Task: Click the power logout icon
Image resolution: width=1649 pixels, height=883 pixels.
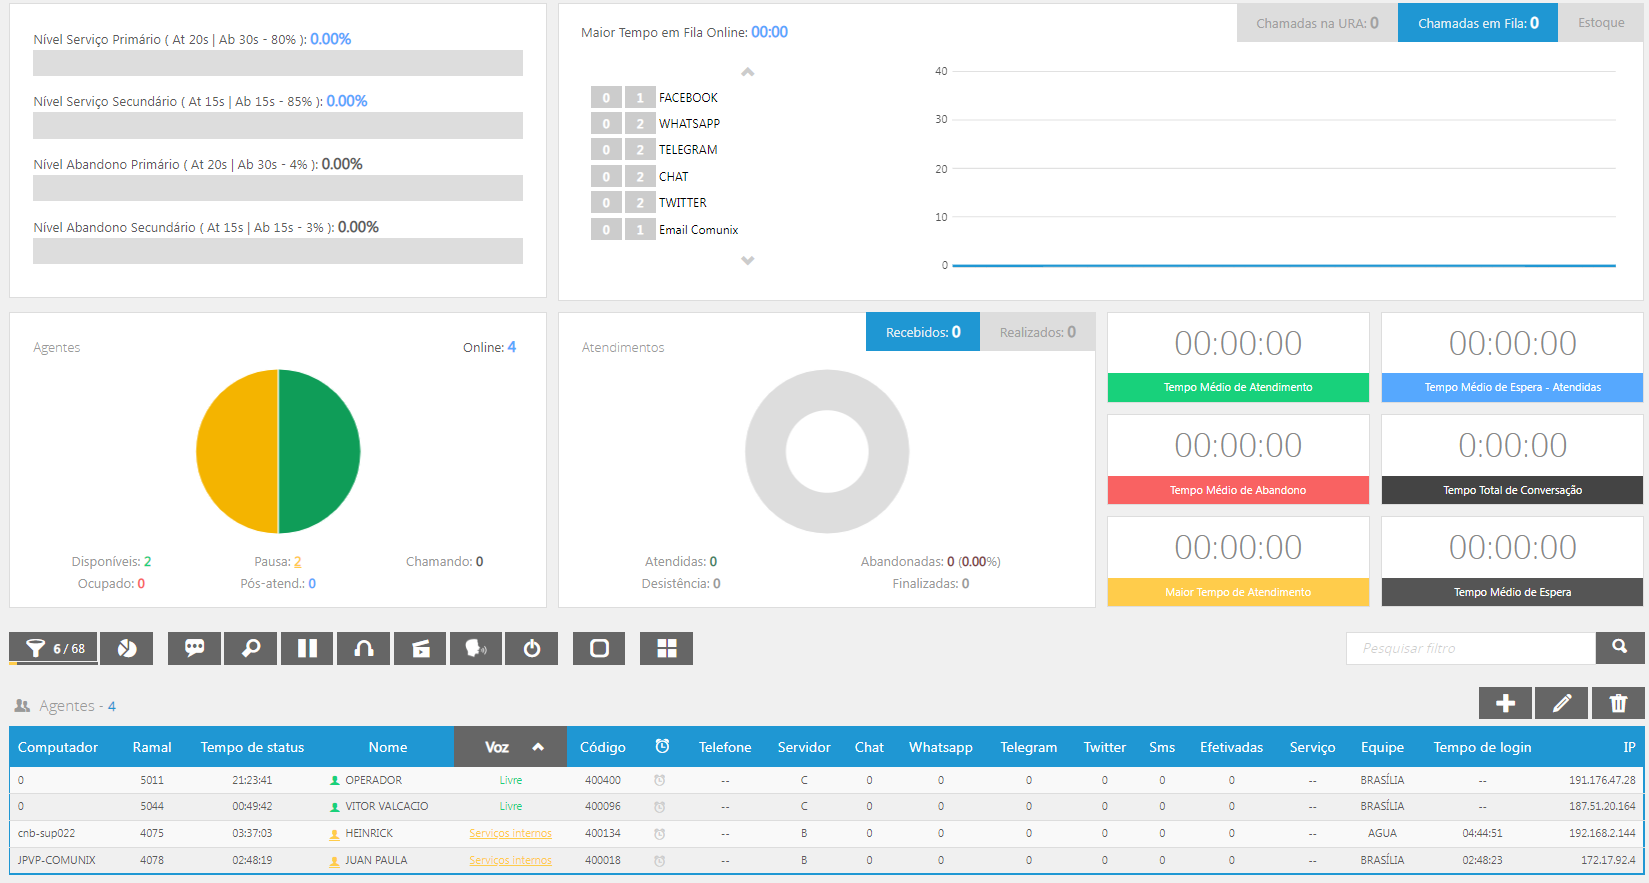Action: [532, 648]
